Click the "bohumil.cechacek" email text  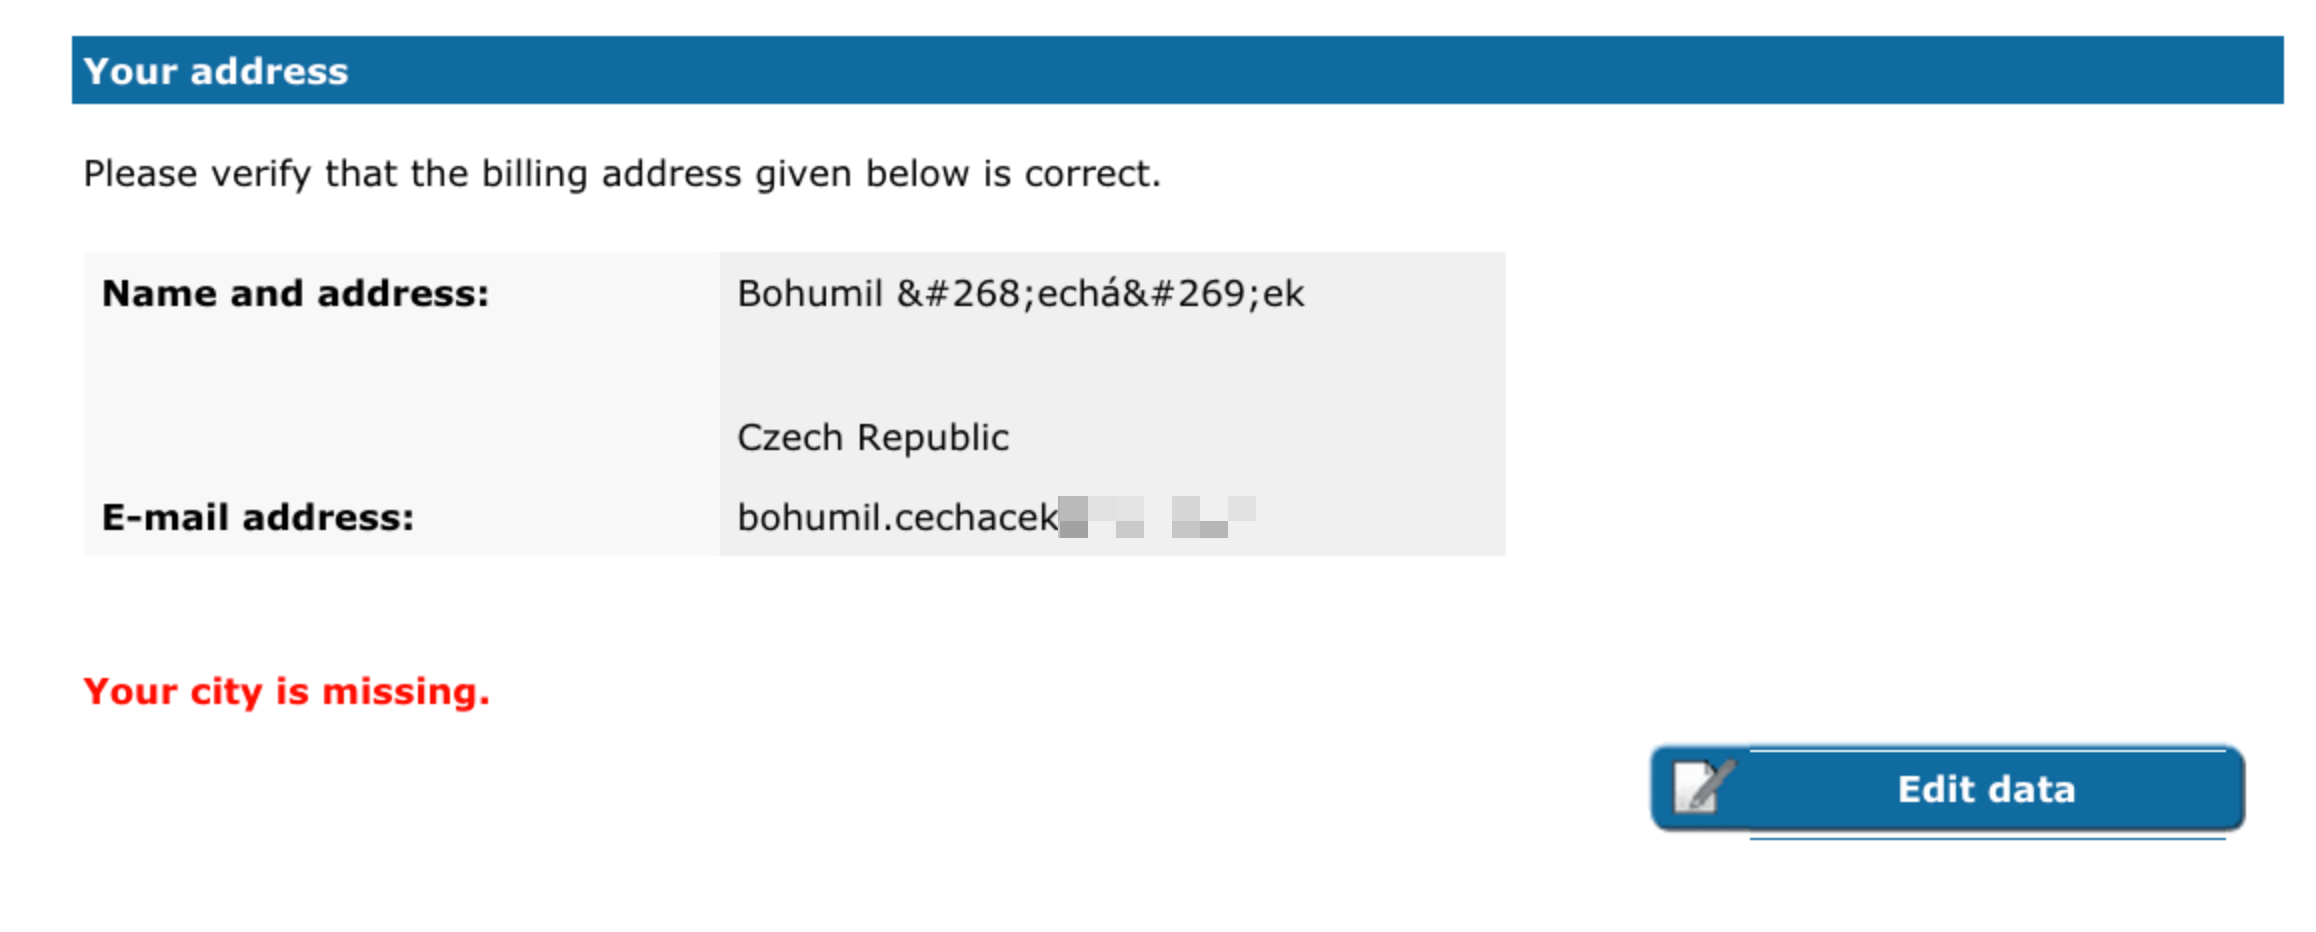coord(896,517)
